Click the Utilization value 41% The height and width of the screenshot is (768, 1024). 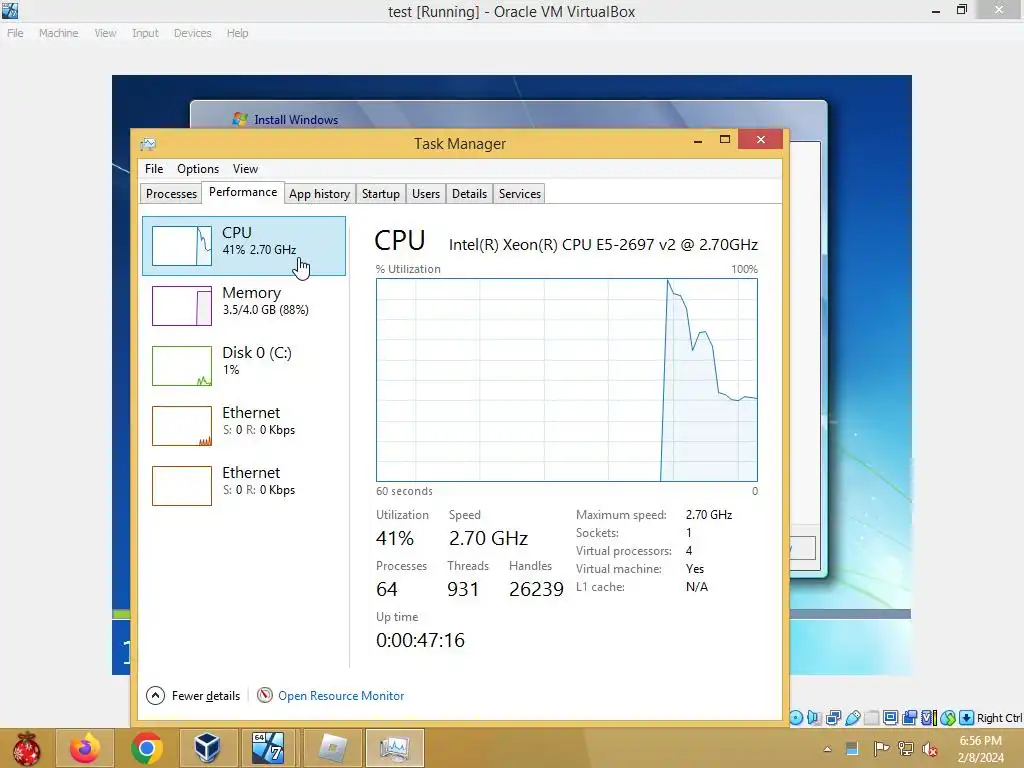tap(394, 538)
